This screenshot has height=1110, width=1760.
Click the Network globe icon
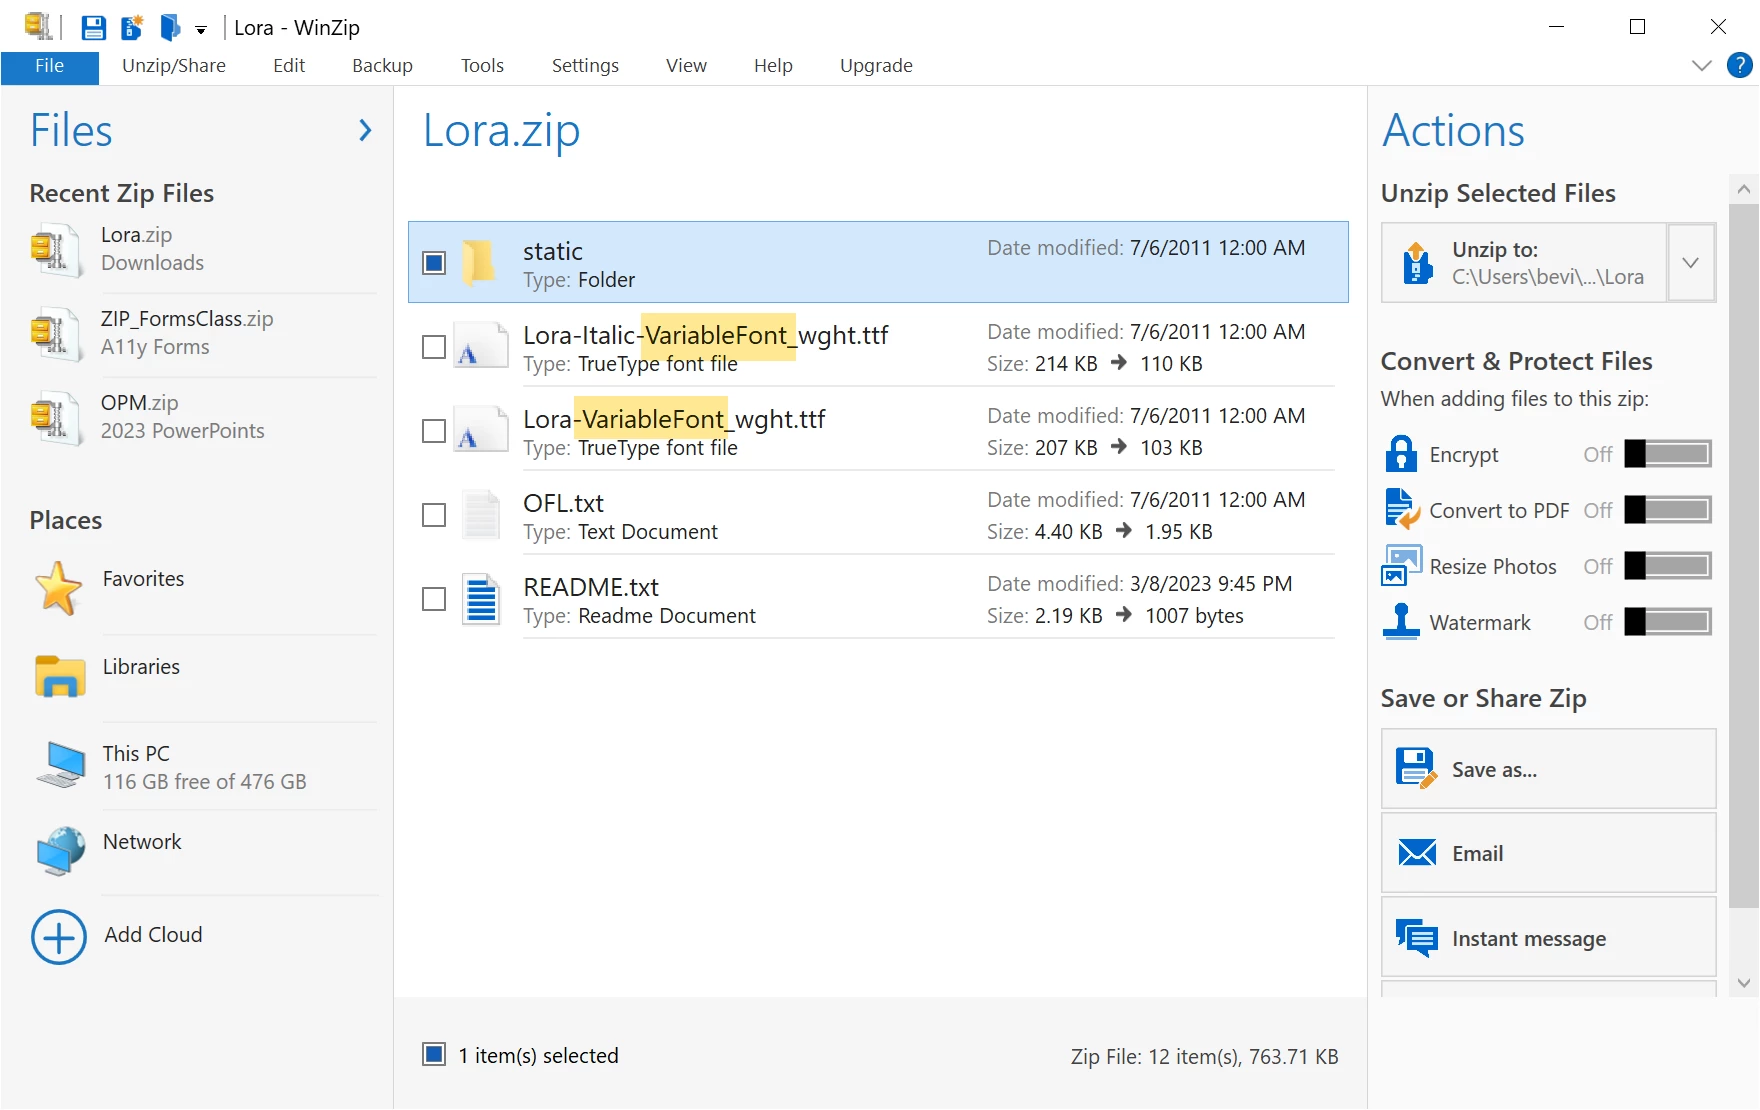coord(61,851)
